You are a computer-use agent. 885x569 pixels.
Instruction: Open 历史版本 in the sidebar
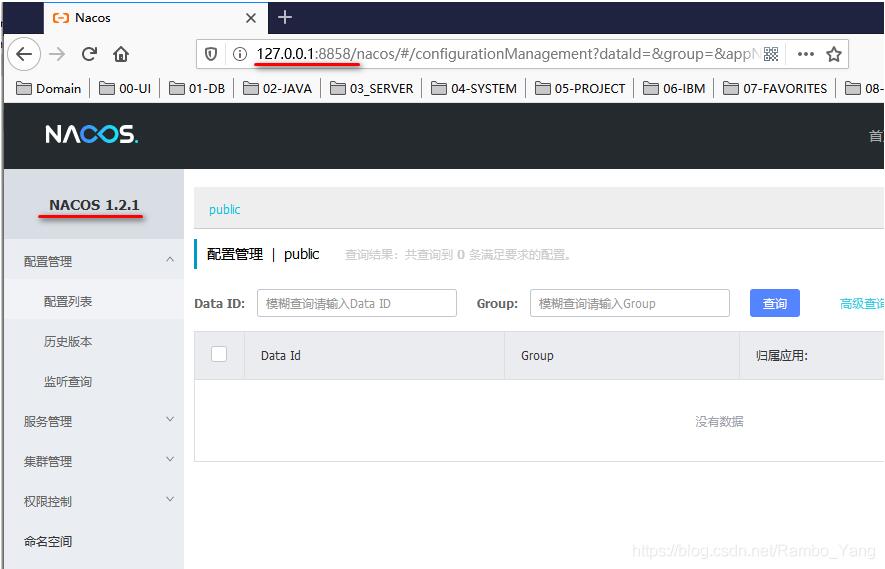pos(68,341)
